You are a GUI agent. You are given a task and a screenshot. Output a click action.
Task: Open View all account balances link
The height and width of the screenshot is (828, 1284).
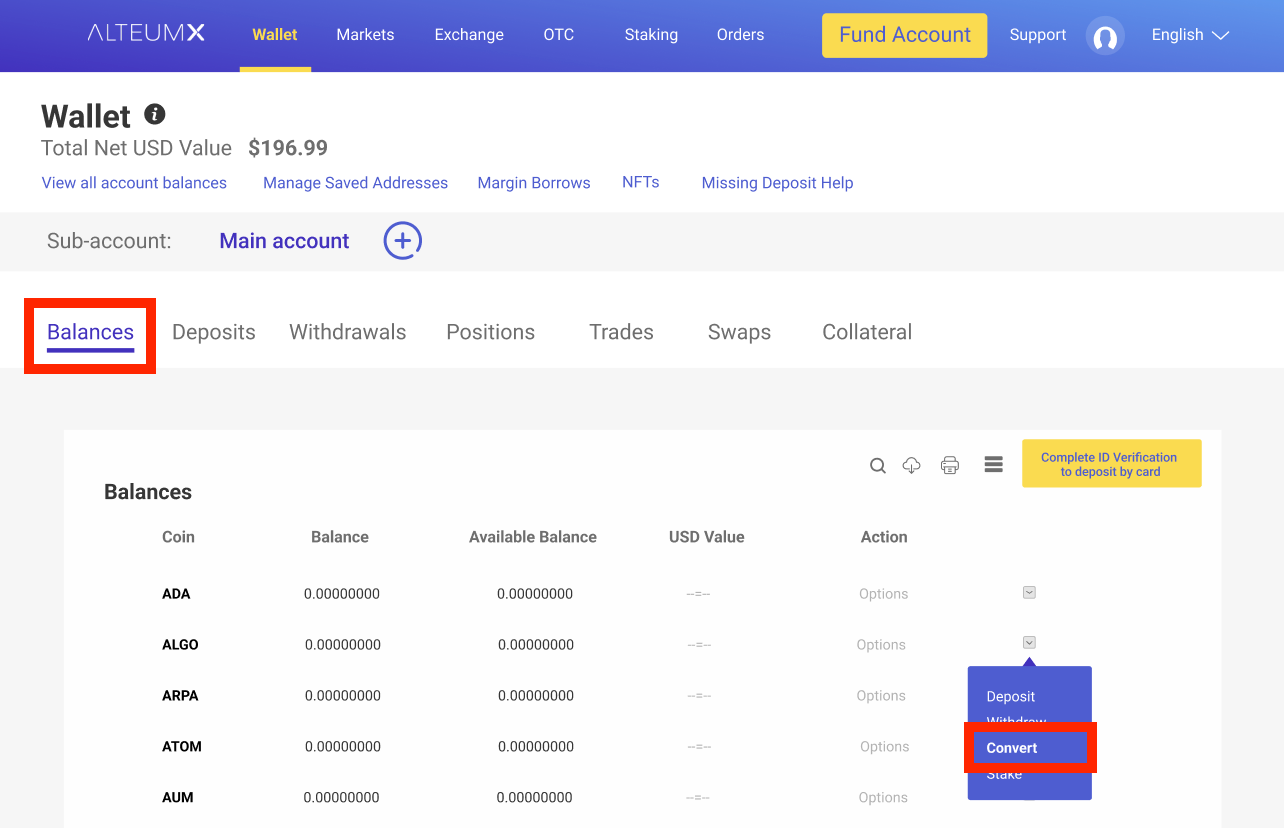coord(134,183)
